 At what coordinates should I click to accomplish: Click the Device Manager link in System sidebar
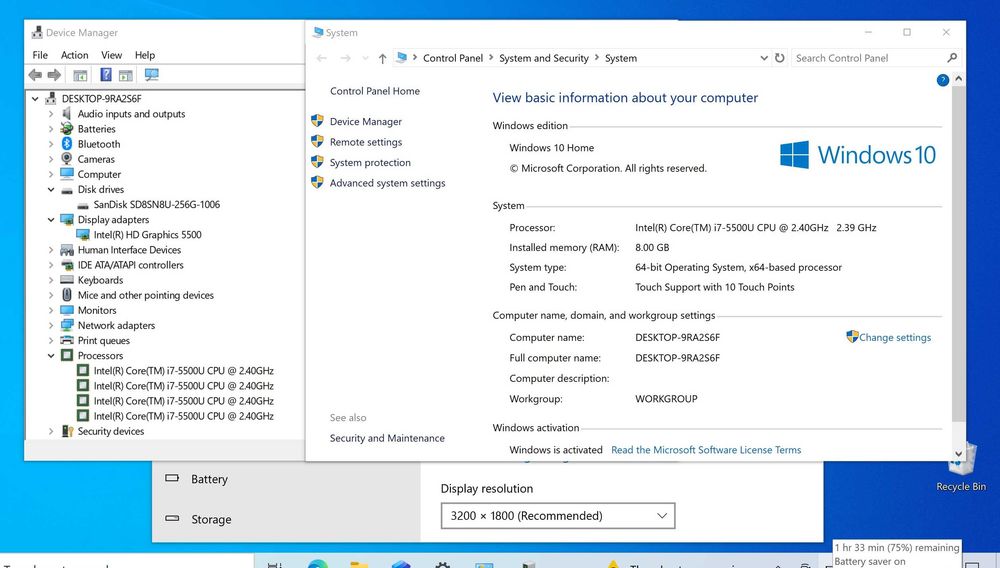click(x=366, y=121)
